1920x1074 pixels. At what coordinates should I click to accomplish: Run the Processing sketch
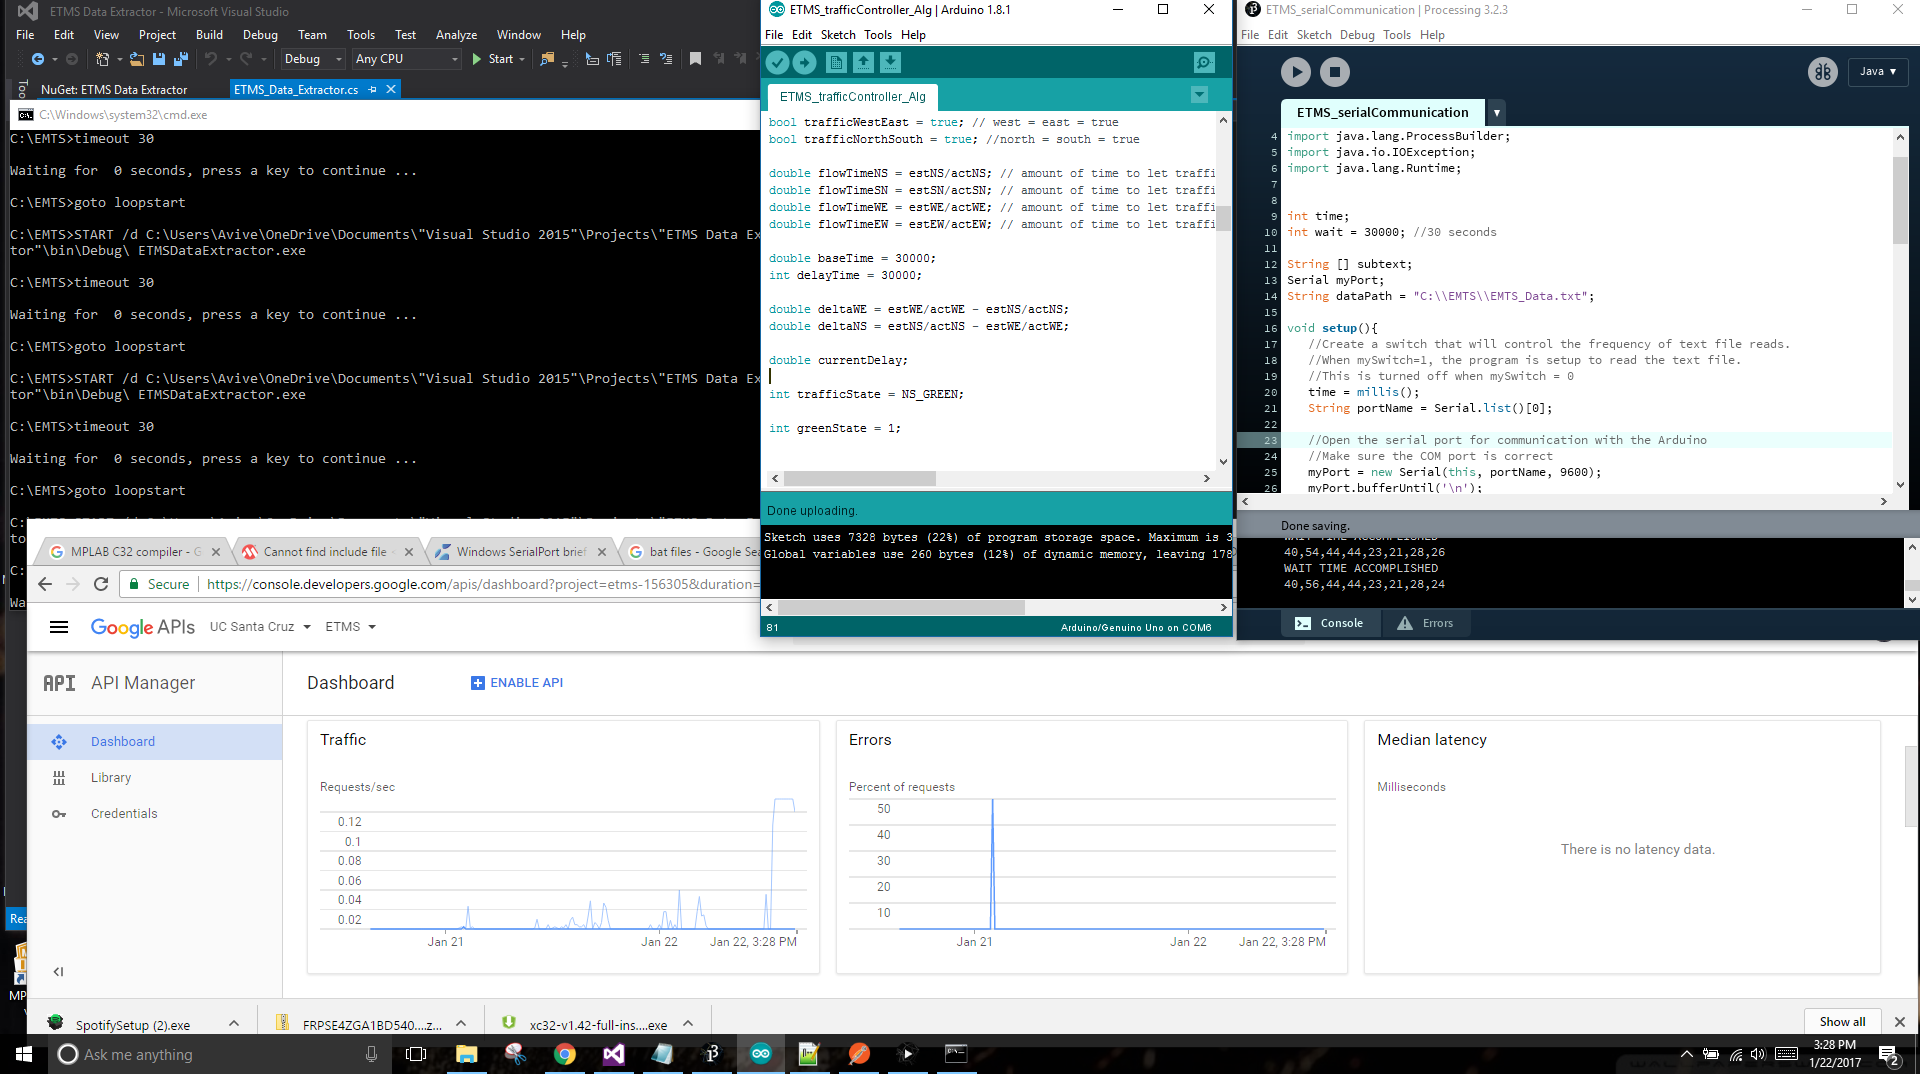[x=1295, y=72]
